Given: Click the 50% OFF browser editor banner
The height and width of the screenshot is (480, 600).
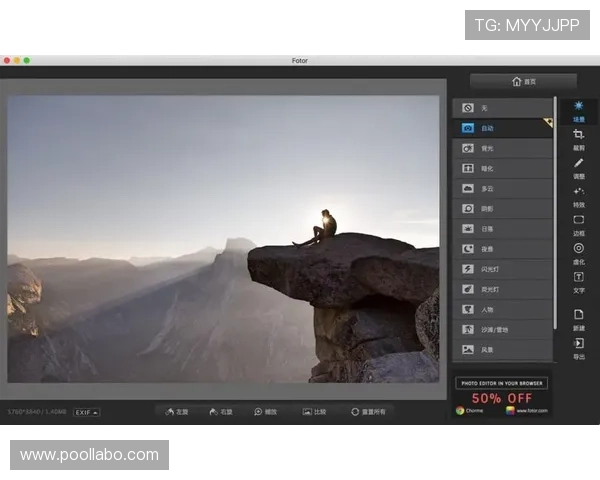Looking at the screenshot, I should (500, 396).
